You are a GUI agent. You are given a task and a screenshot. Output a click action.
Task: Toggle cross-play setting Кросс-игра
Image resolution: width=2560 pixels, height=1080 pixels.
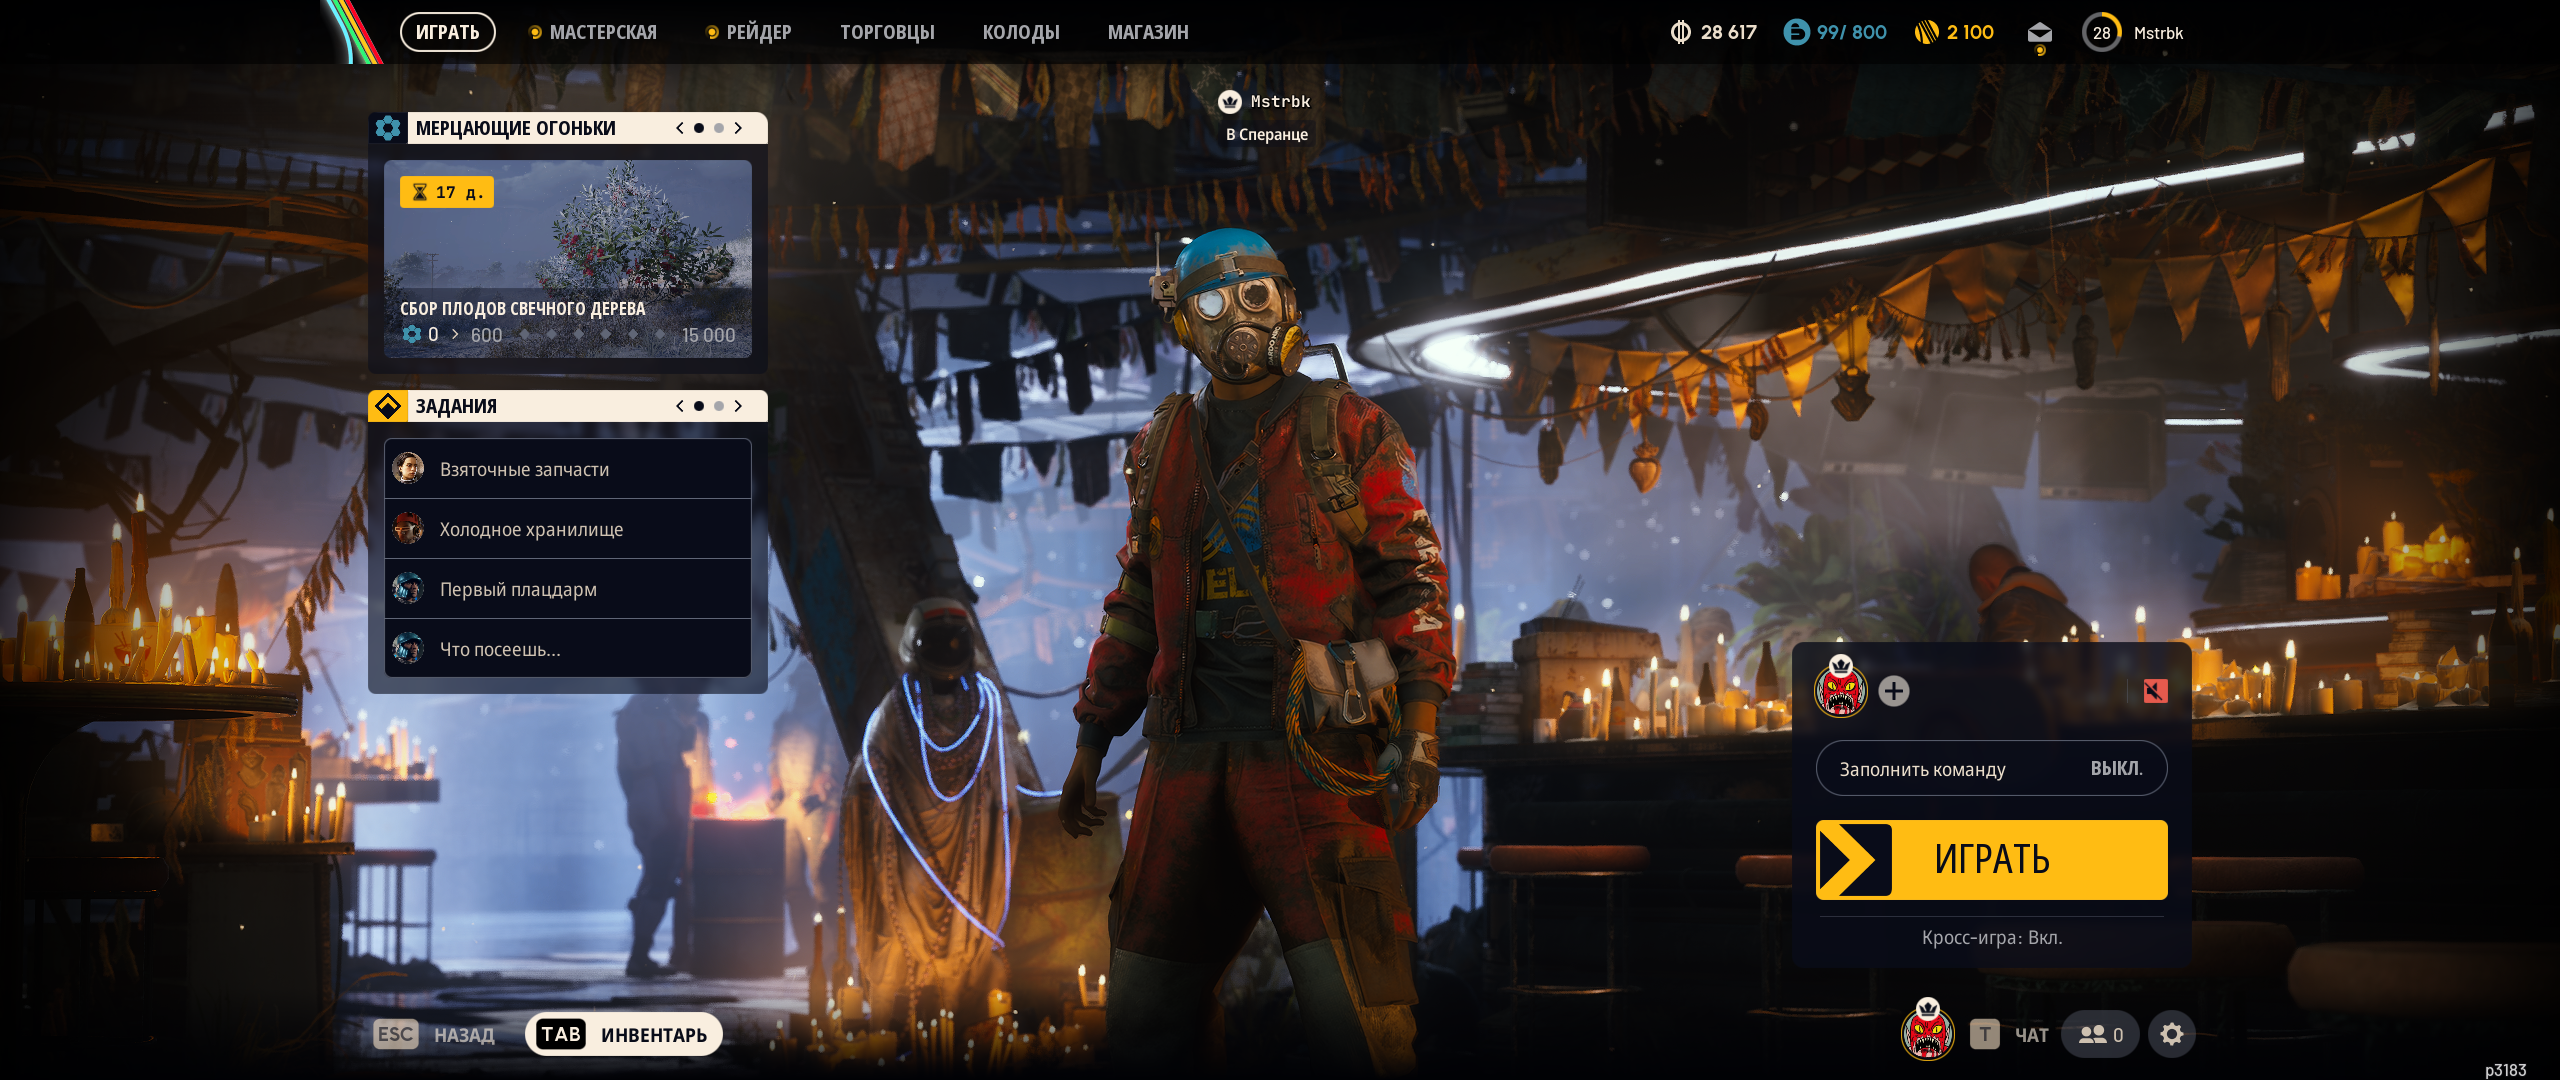(x=1991, y=937)
